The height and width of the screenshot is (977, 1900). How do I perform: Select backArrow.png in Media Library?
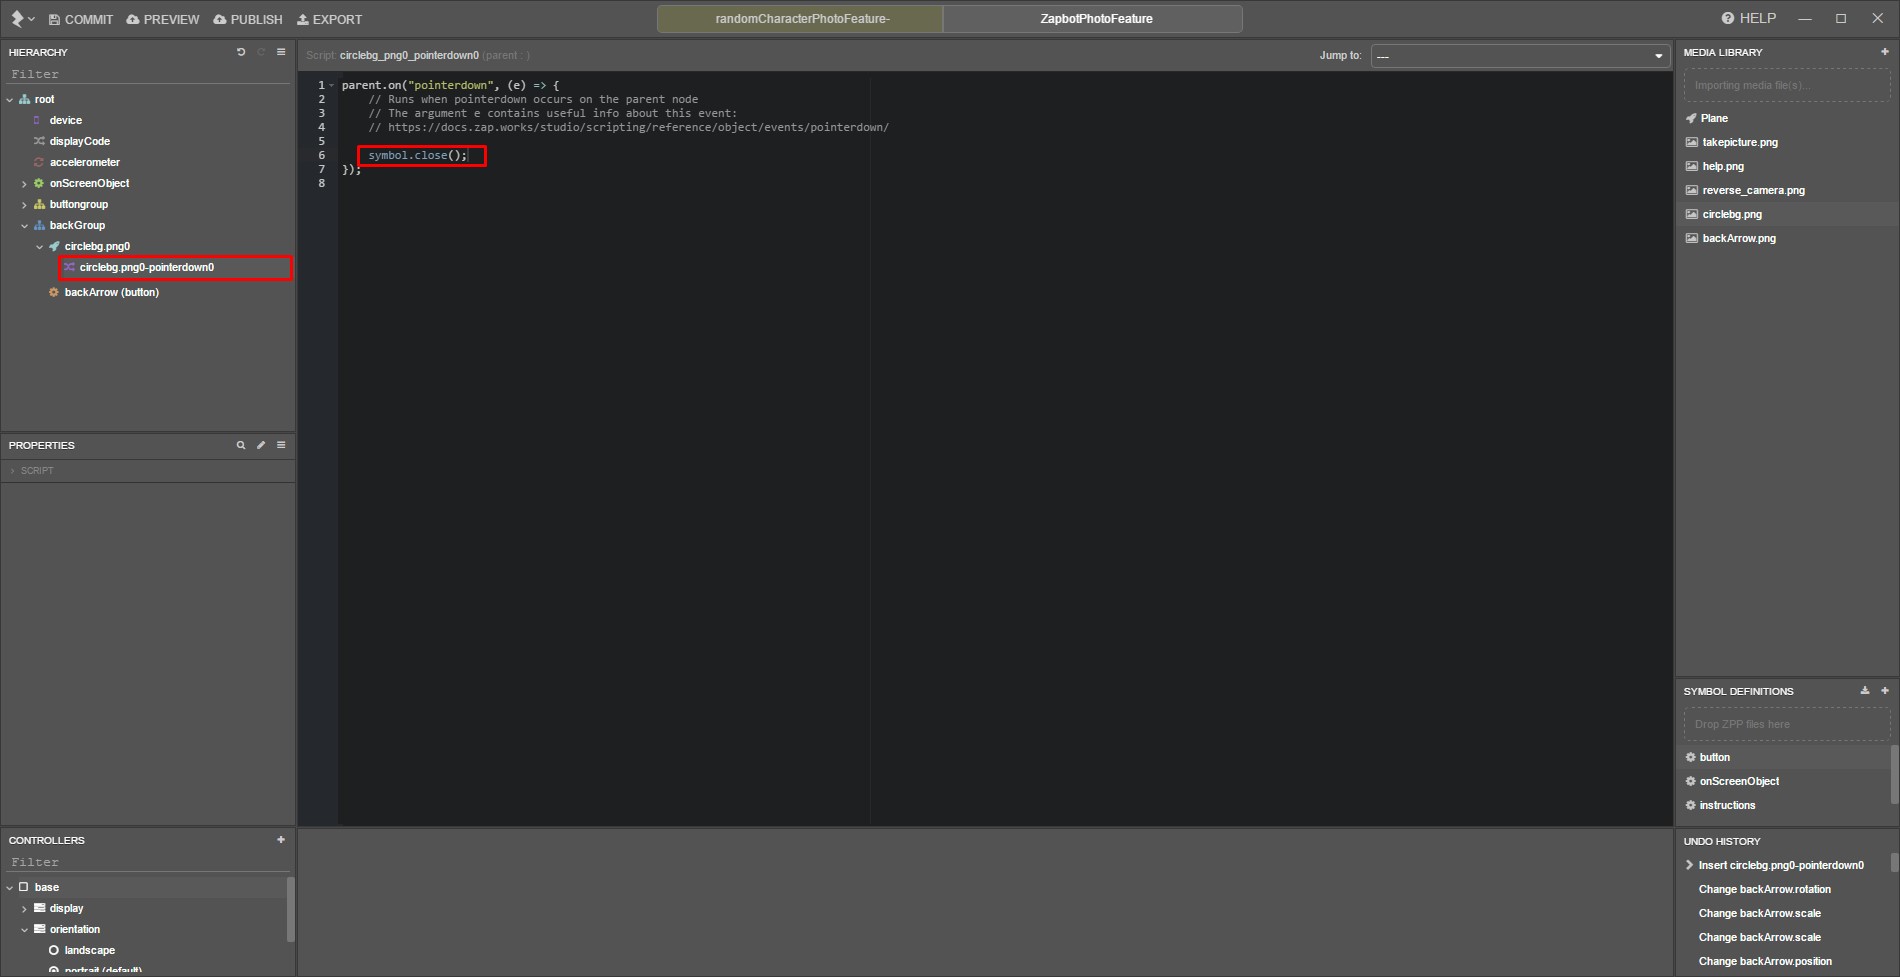(1739, 238)
